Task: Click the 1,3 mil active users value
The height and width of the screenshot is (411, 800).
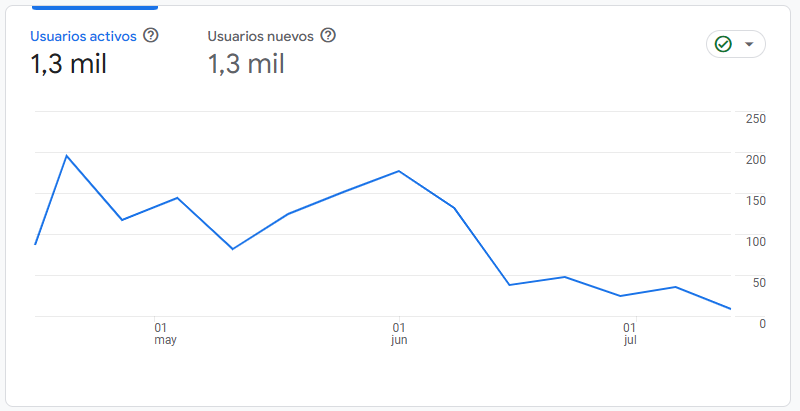Action: (68, 65)
